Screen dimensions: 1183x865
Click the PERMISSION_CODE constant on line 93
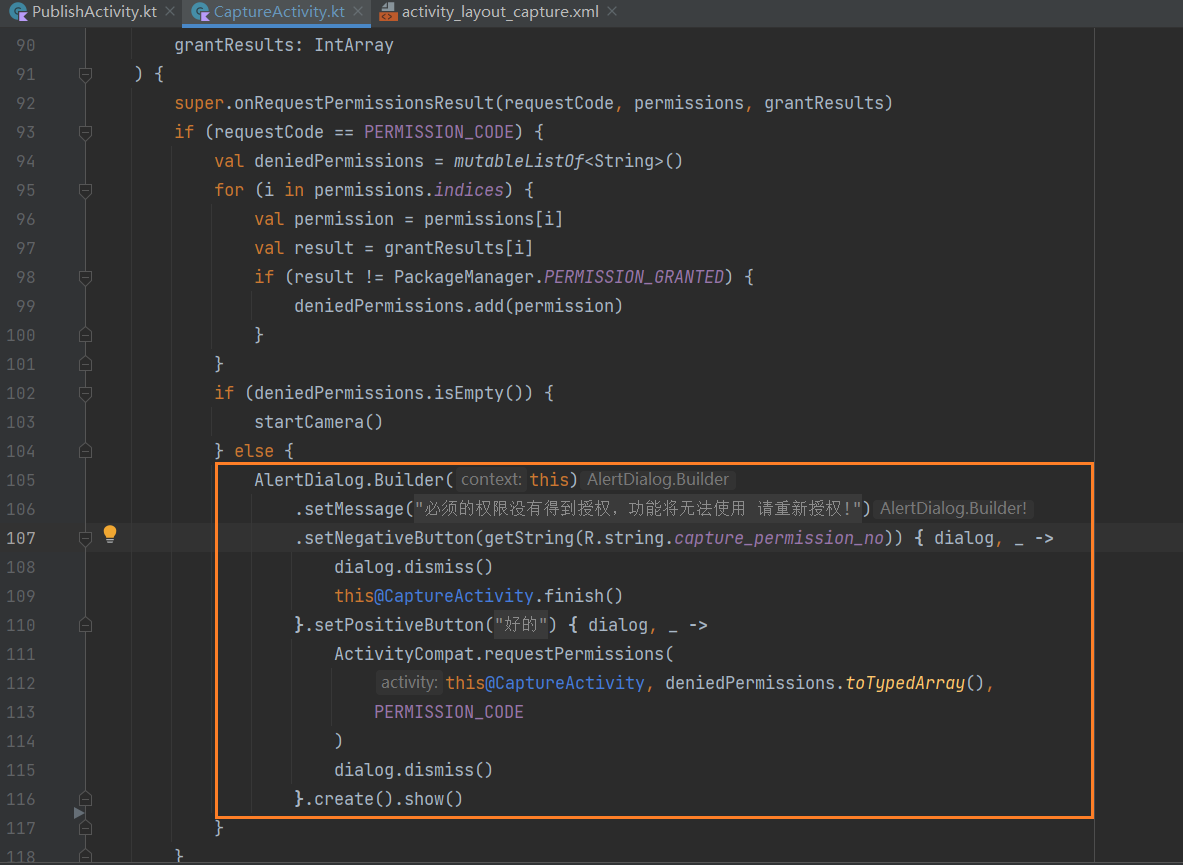[x=439, y=132]
